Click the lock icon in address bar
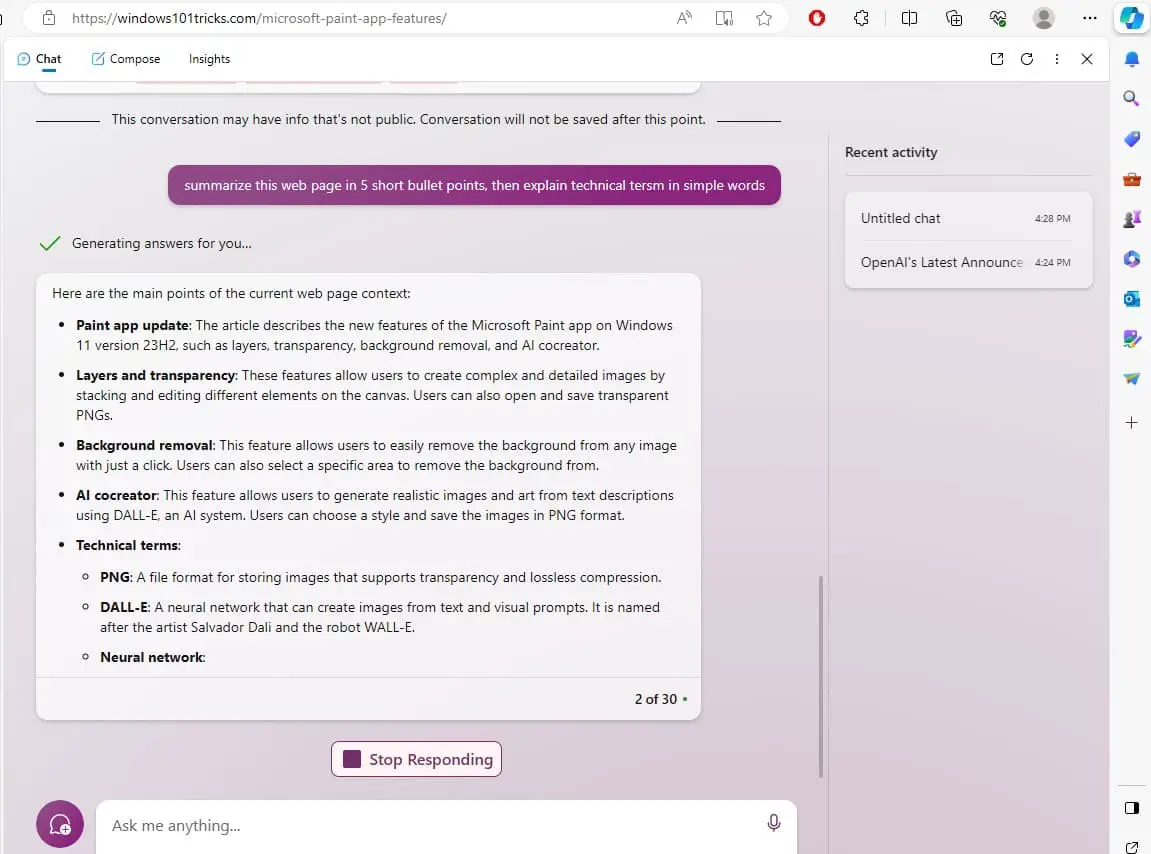The width and height of the screenshot is (1151, 854). [x=49, y=18]
